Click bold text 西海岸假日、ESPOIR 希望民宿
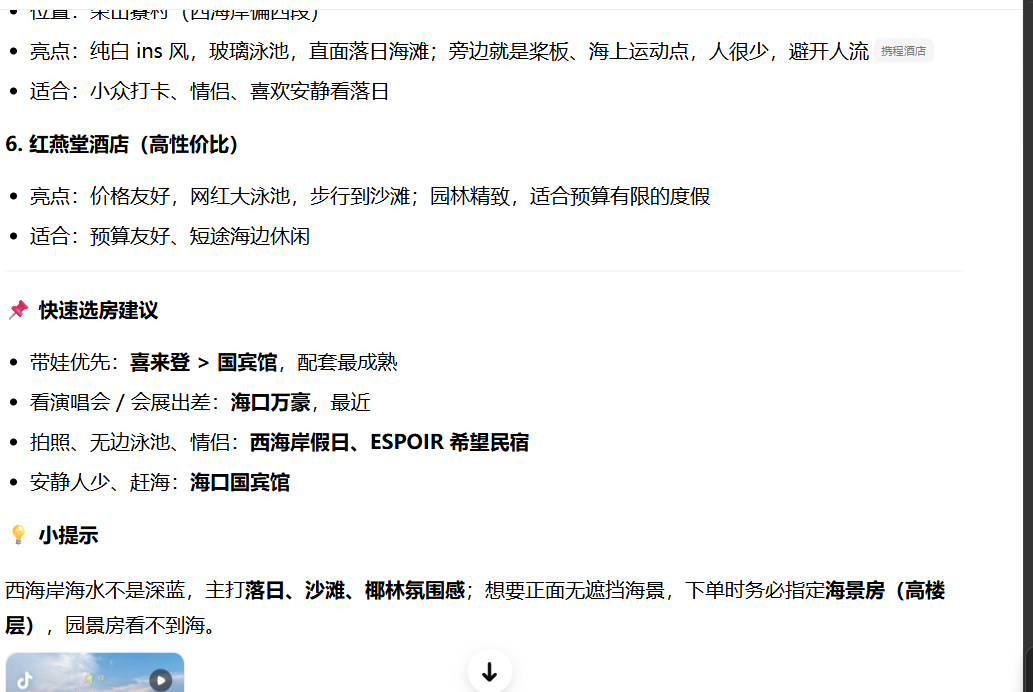The image size is (1033, 692). point(389,442)
